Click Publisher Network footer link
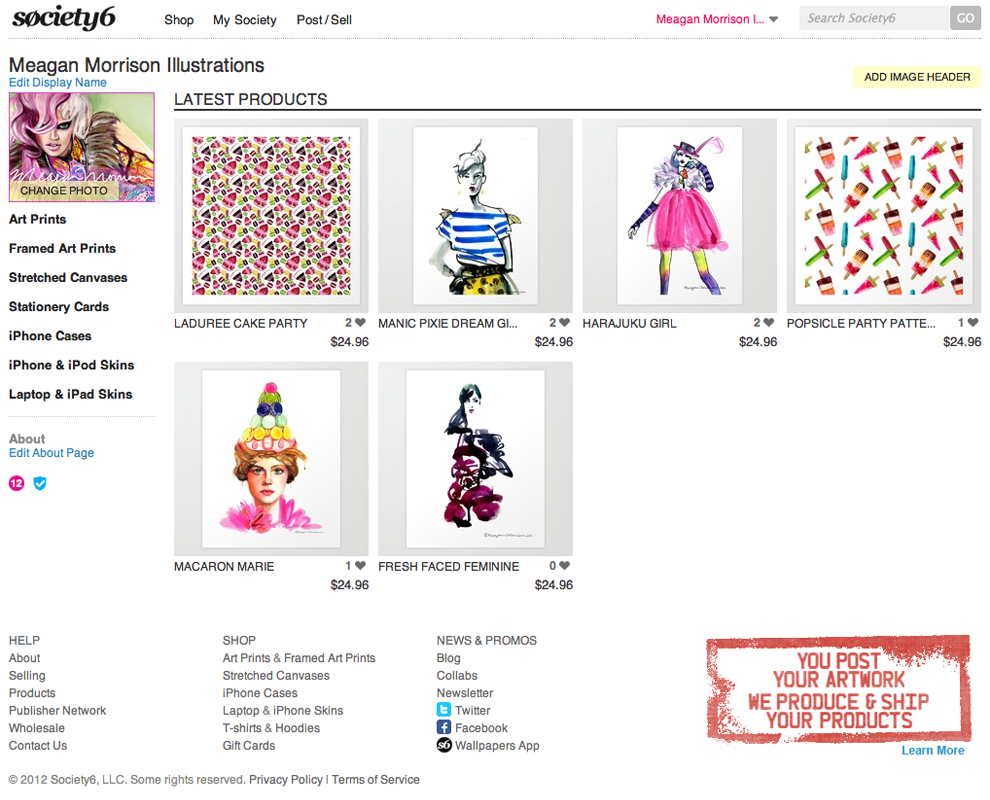Screen dimensions: 990x800 click(57, 710)
